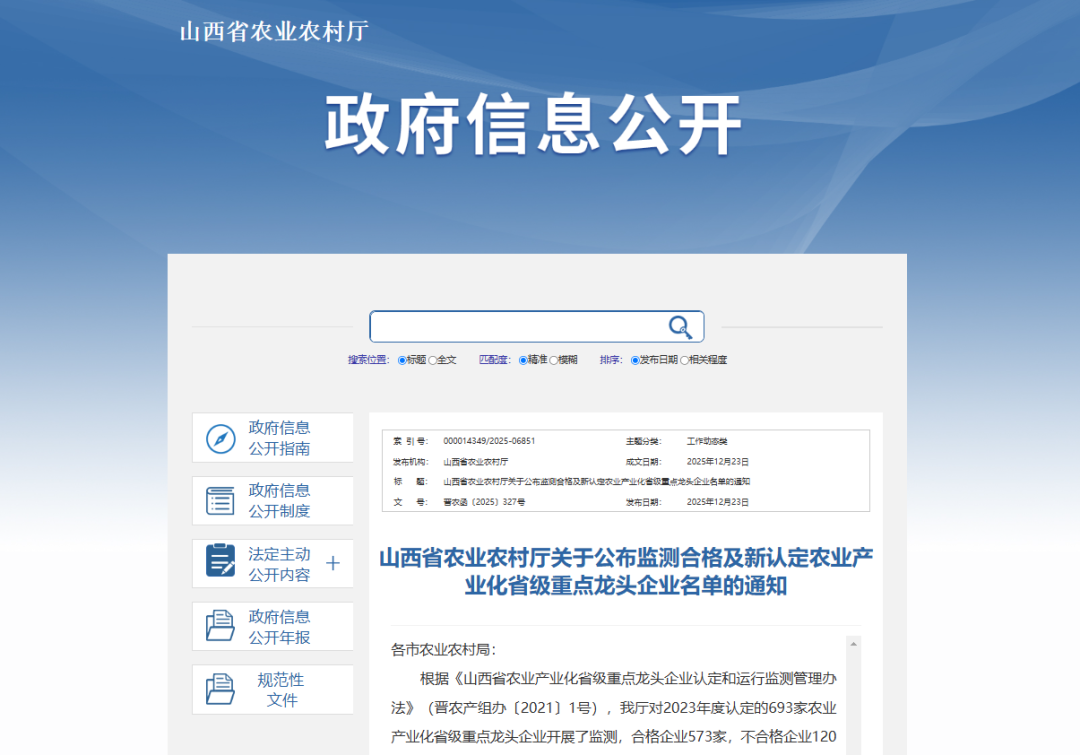Click inside the search input box

tap(520, 326)
